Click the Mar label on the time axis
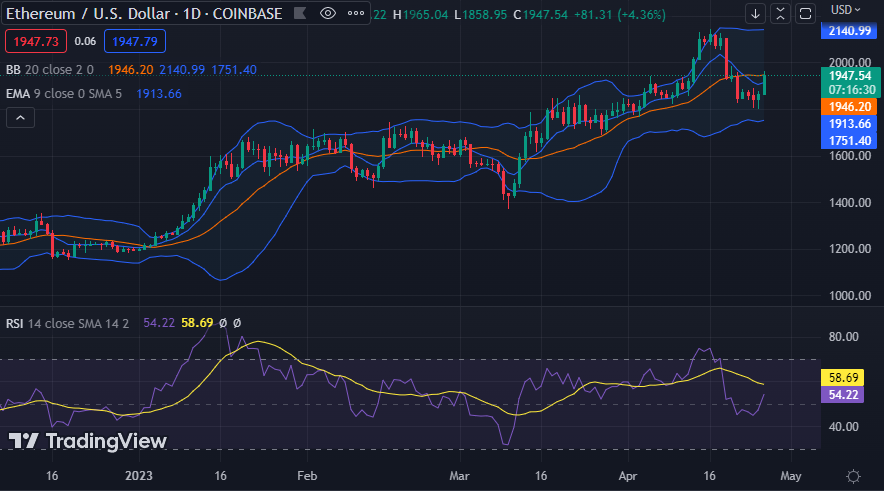Screen dimensions: 884x491 tap(459, 476)
